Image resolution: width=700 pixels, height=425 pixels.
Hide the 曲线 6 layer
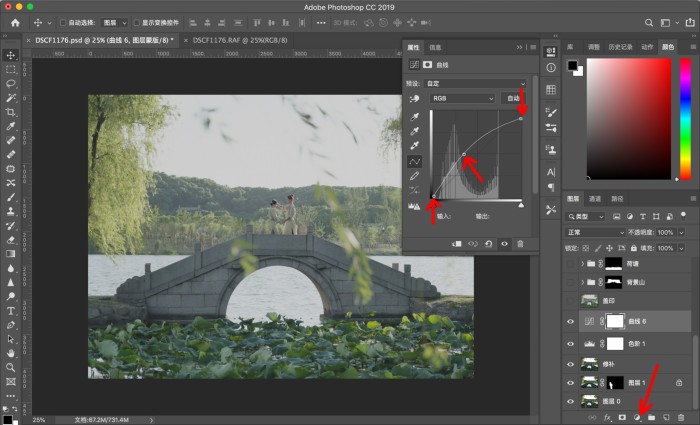point(570,321)
